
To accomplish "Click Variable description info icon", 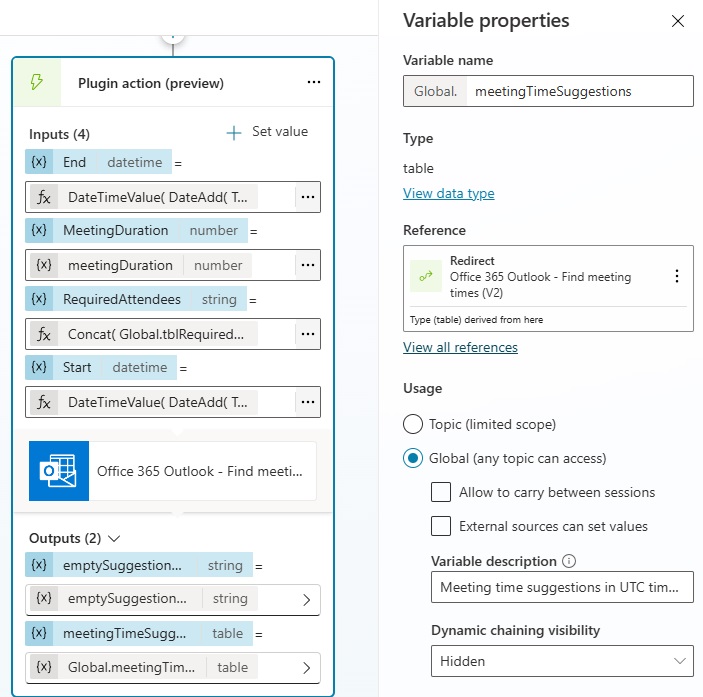I will (x=569, y=561).
